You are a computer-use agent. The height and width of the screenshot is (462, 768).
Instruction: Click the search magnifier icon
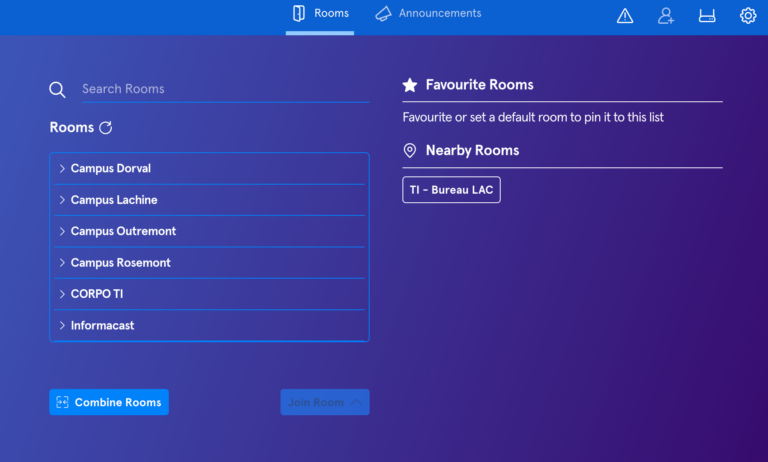coord(57,90)
